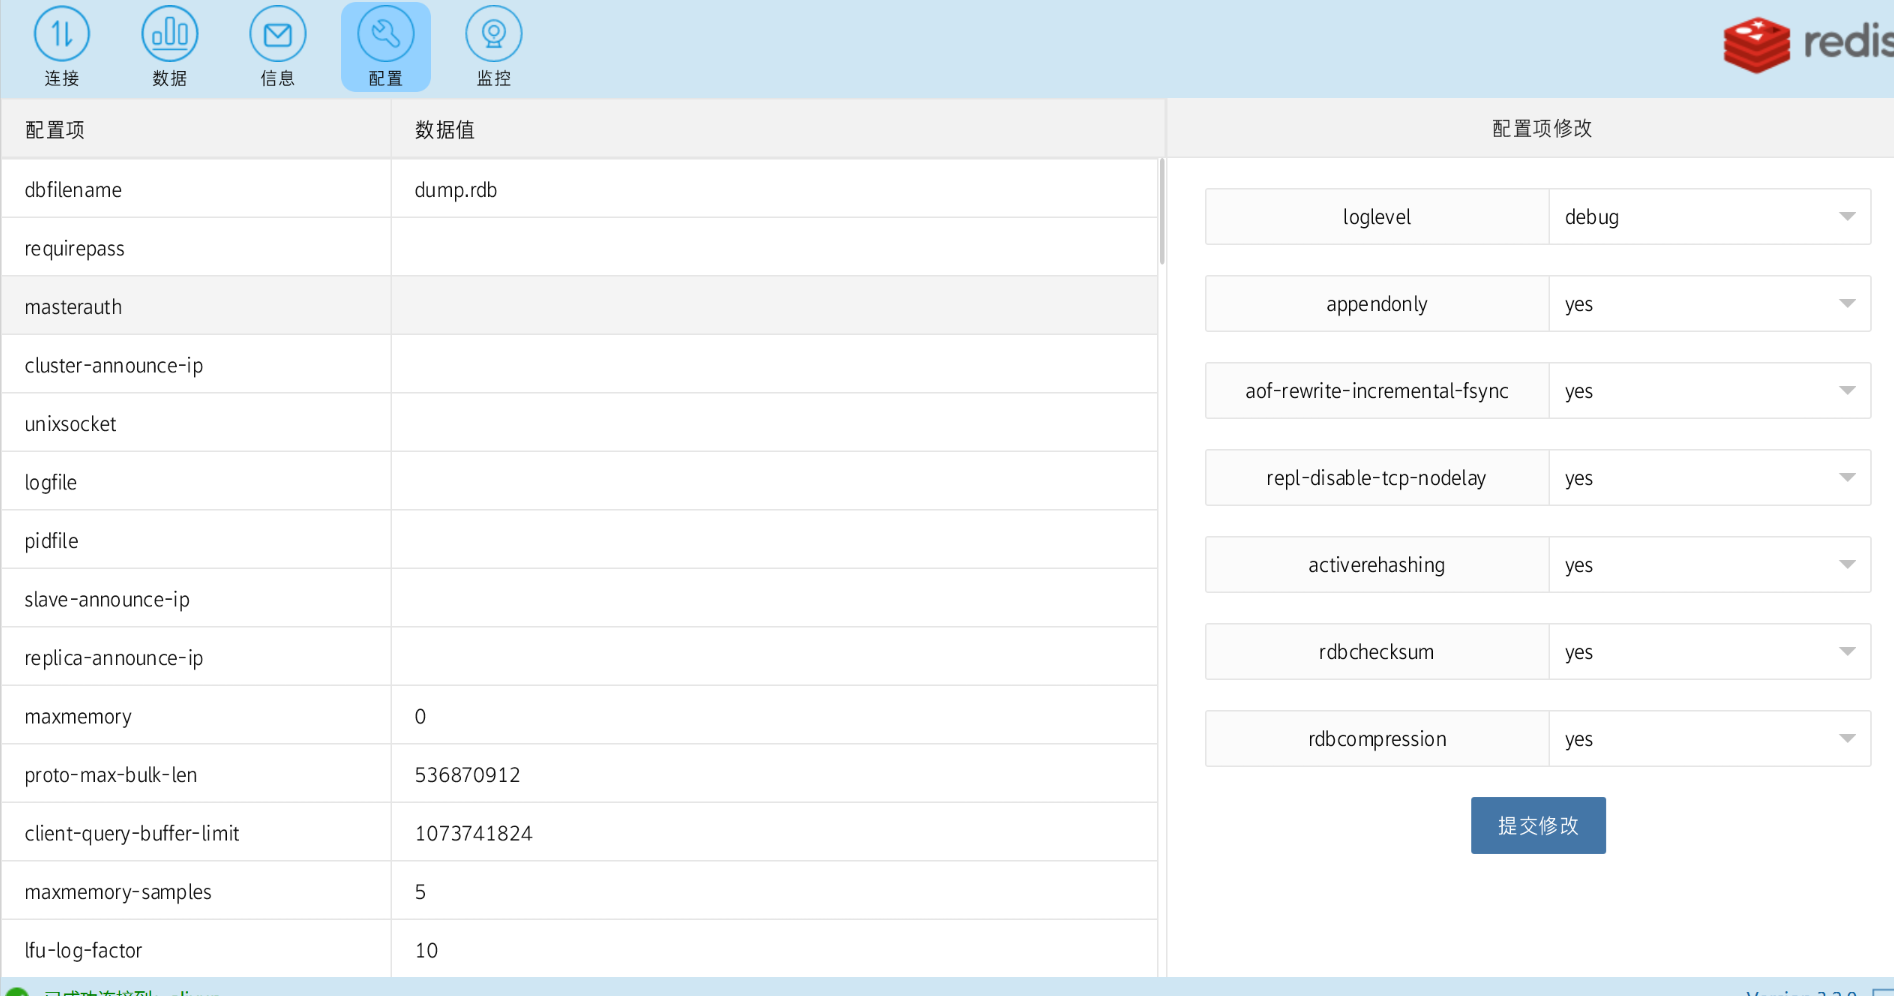Open the 监控 (monitor) webcam icon
The height and width of the screenshot is (996, 1894).
coord(493,46)
